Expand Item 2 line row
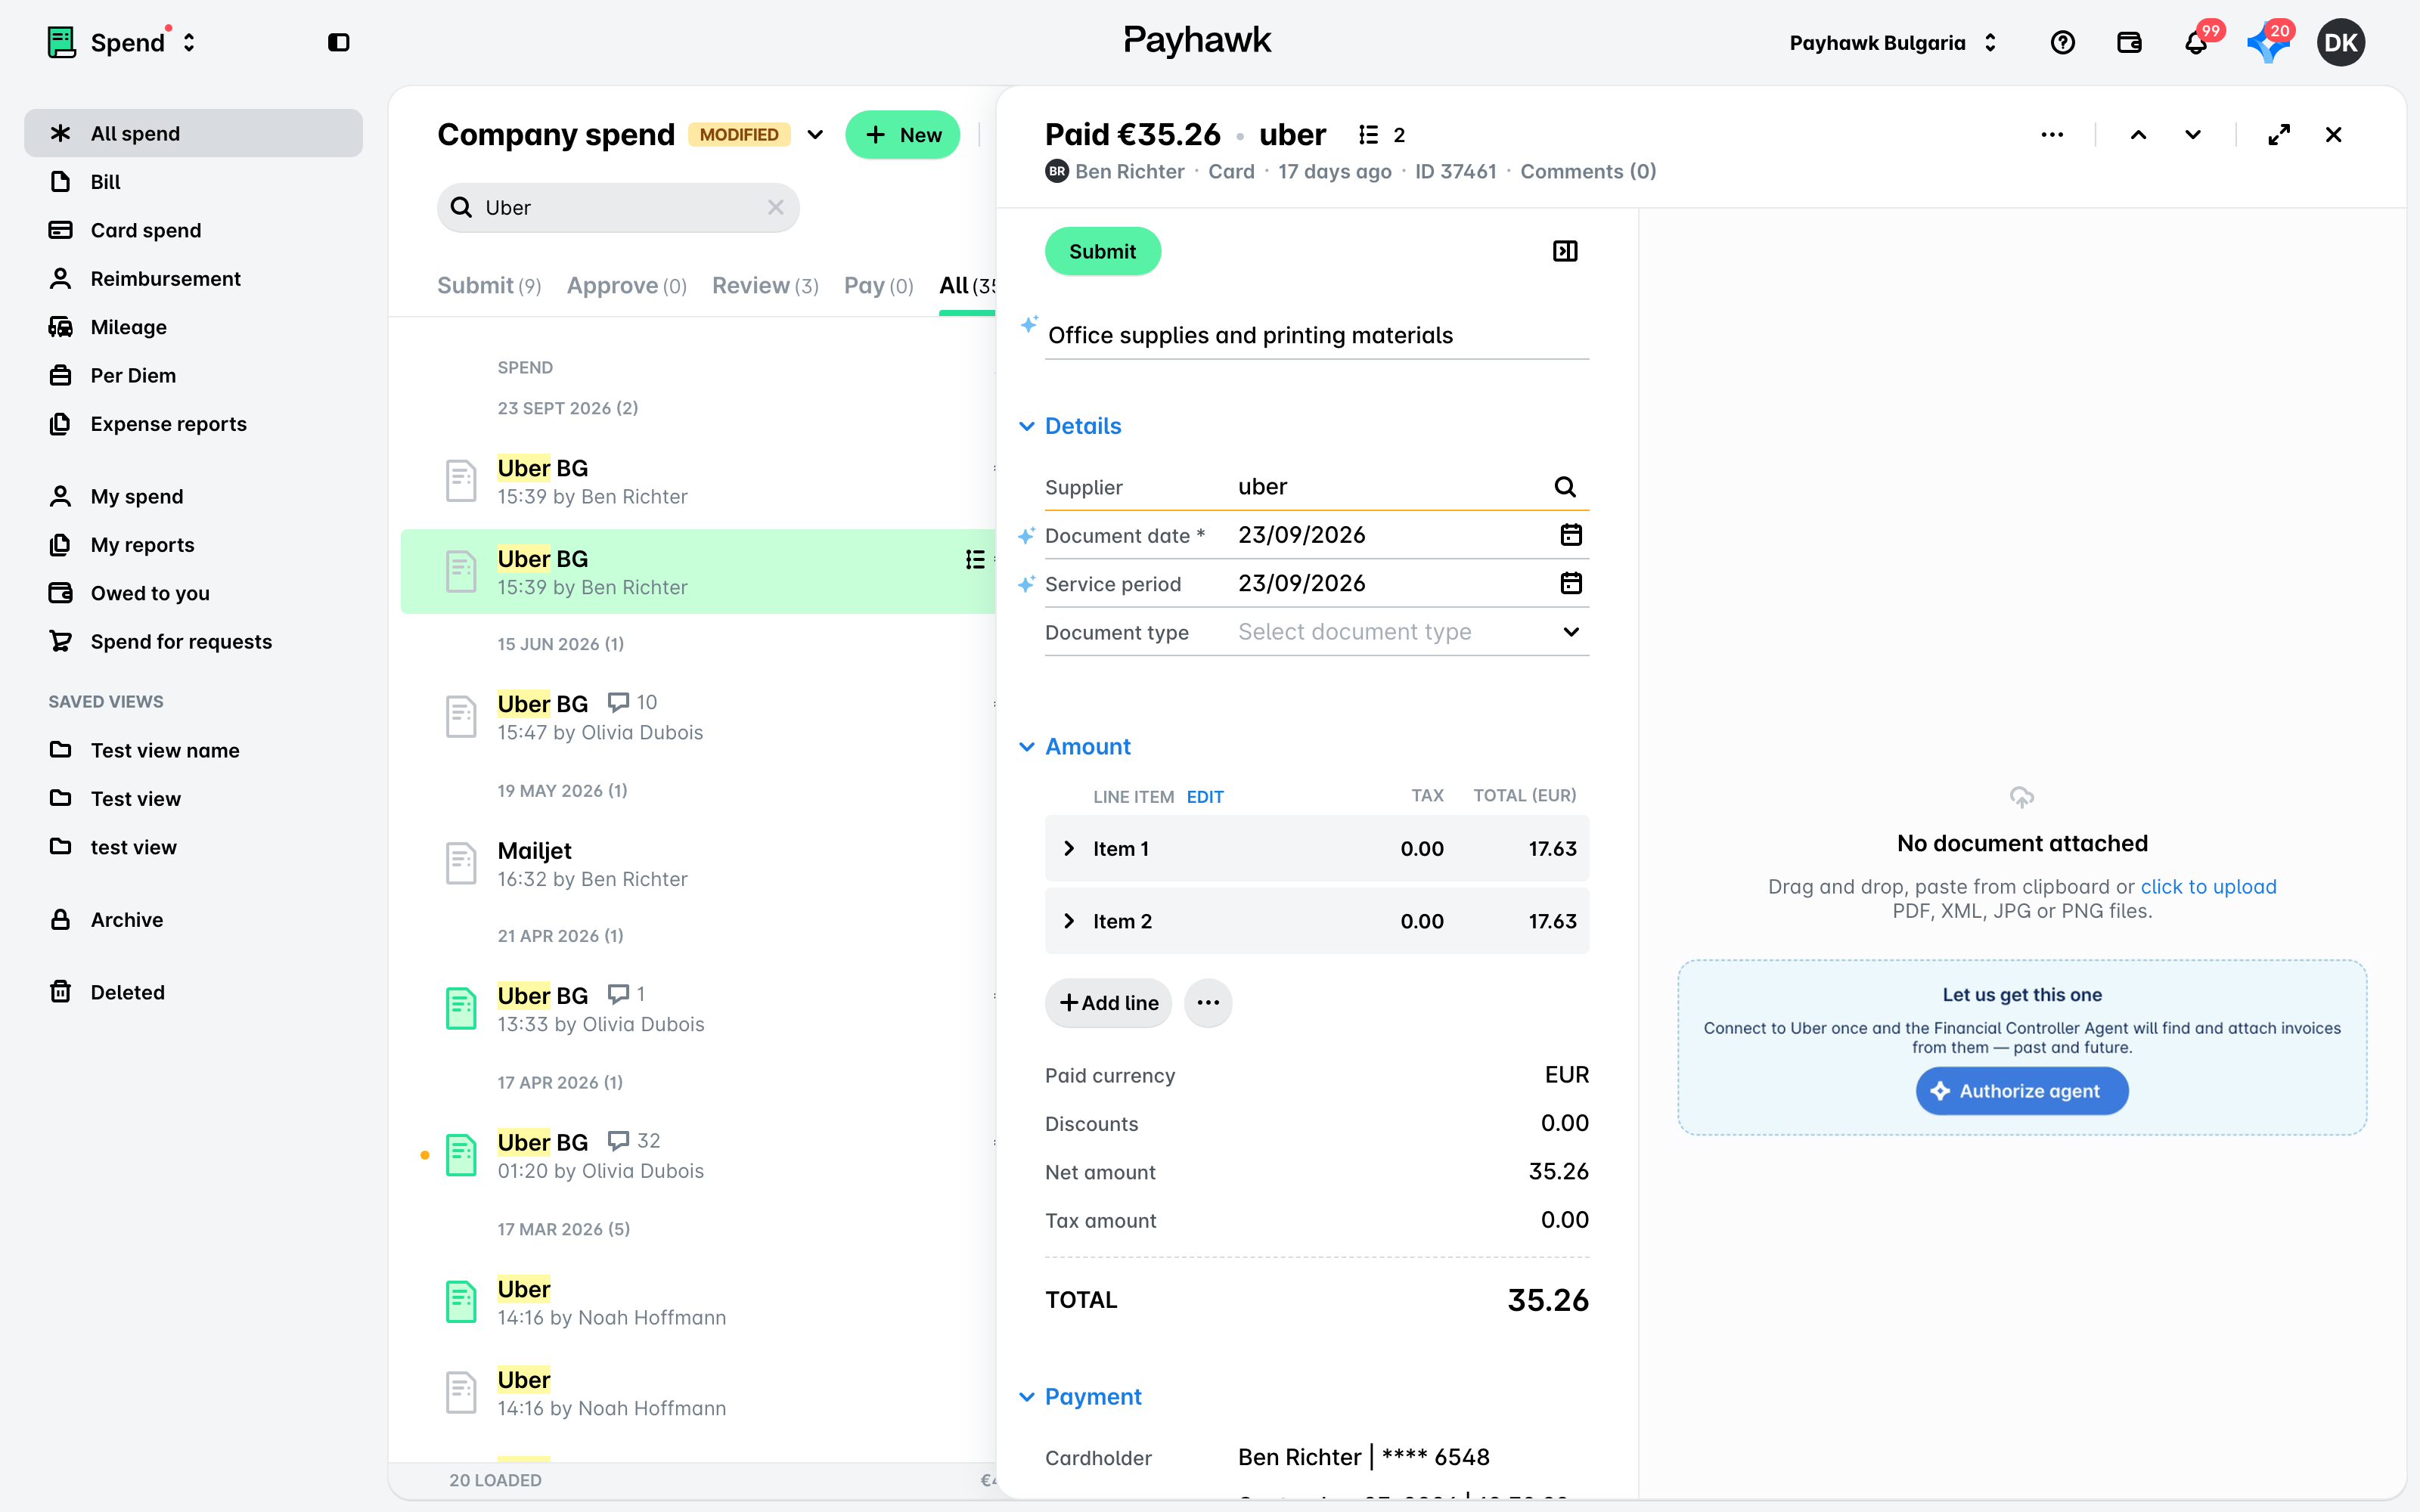The height and width of the screenshot is (1512, 2420). [x=1317, y=921]
